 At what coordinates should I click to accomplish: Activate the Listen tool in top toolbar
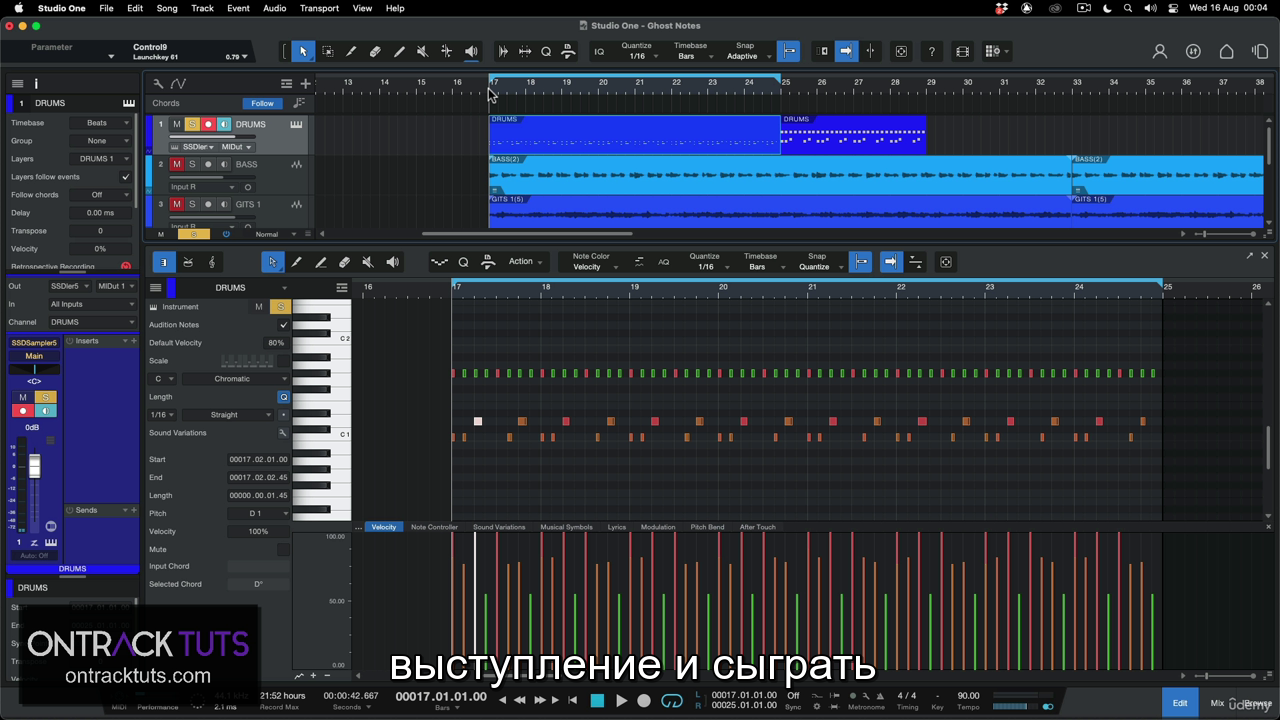coord(471,52)
